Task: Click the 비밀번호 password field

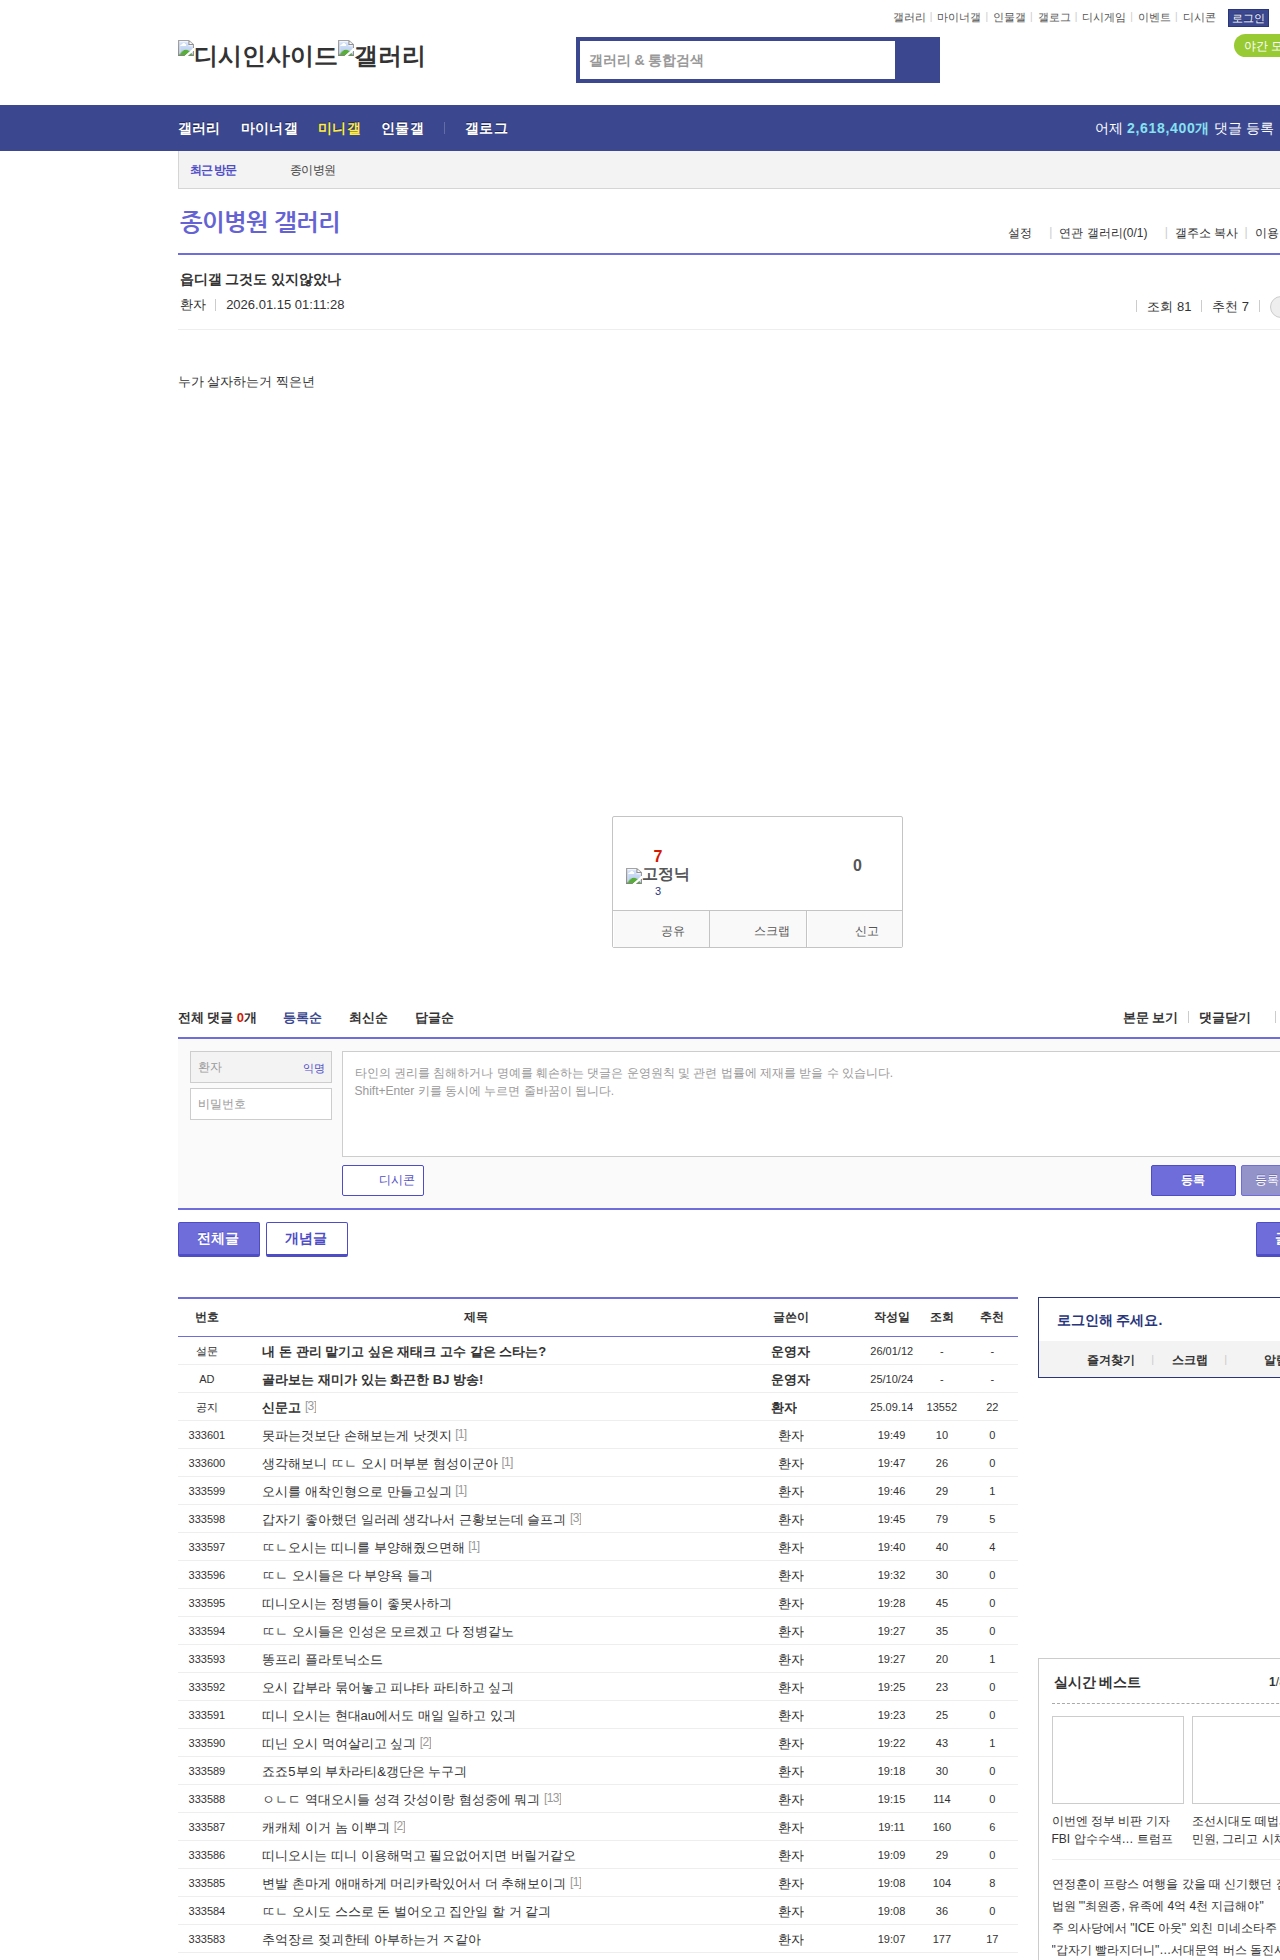Action: coord(261,1104)
